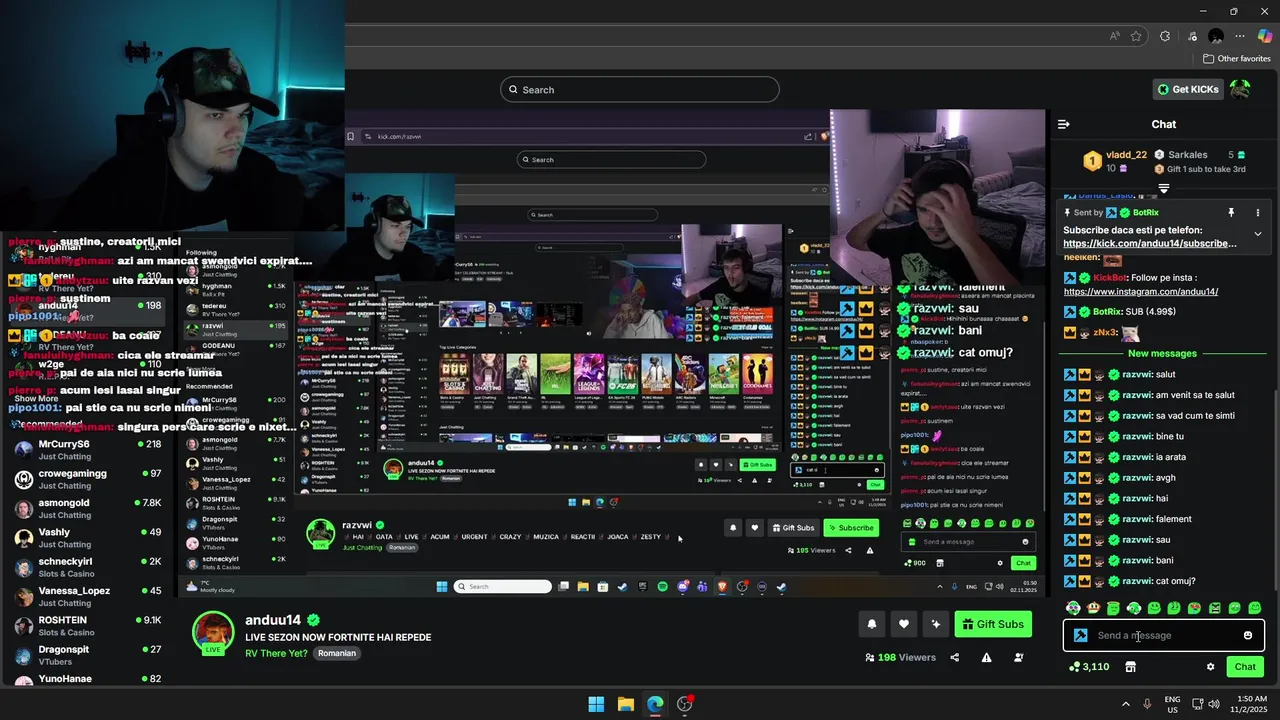This screenshot has width=1280, height=720.
Task: Click the 3,110 channel points balance
Action: click(1089, 667)
